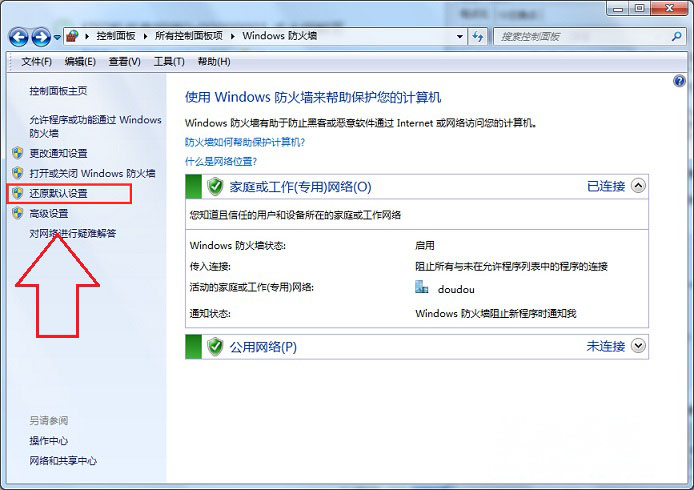Open 打开或关闭 Windows 防火墙

93,173
